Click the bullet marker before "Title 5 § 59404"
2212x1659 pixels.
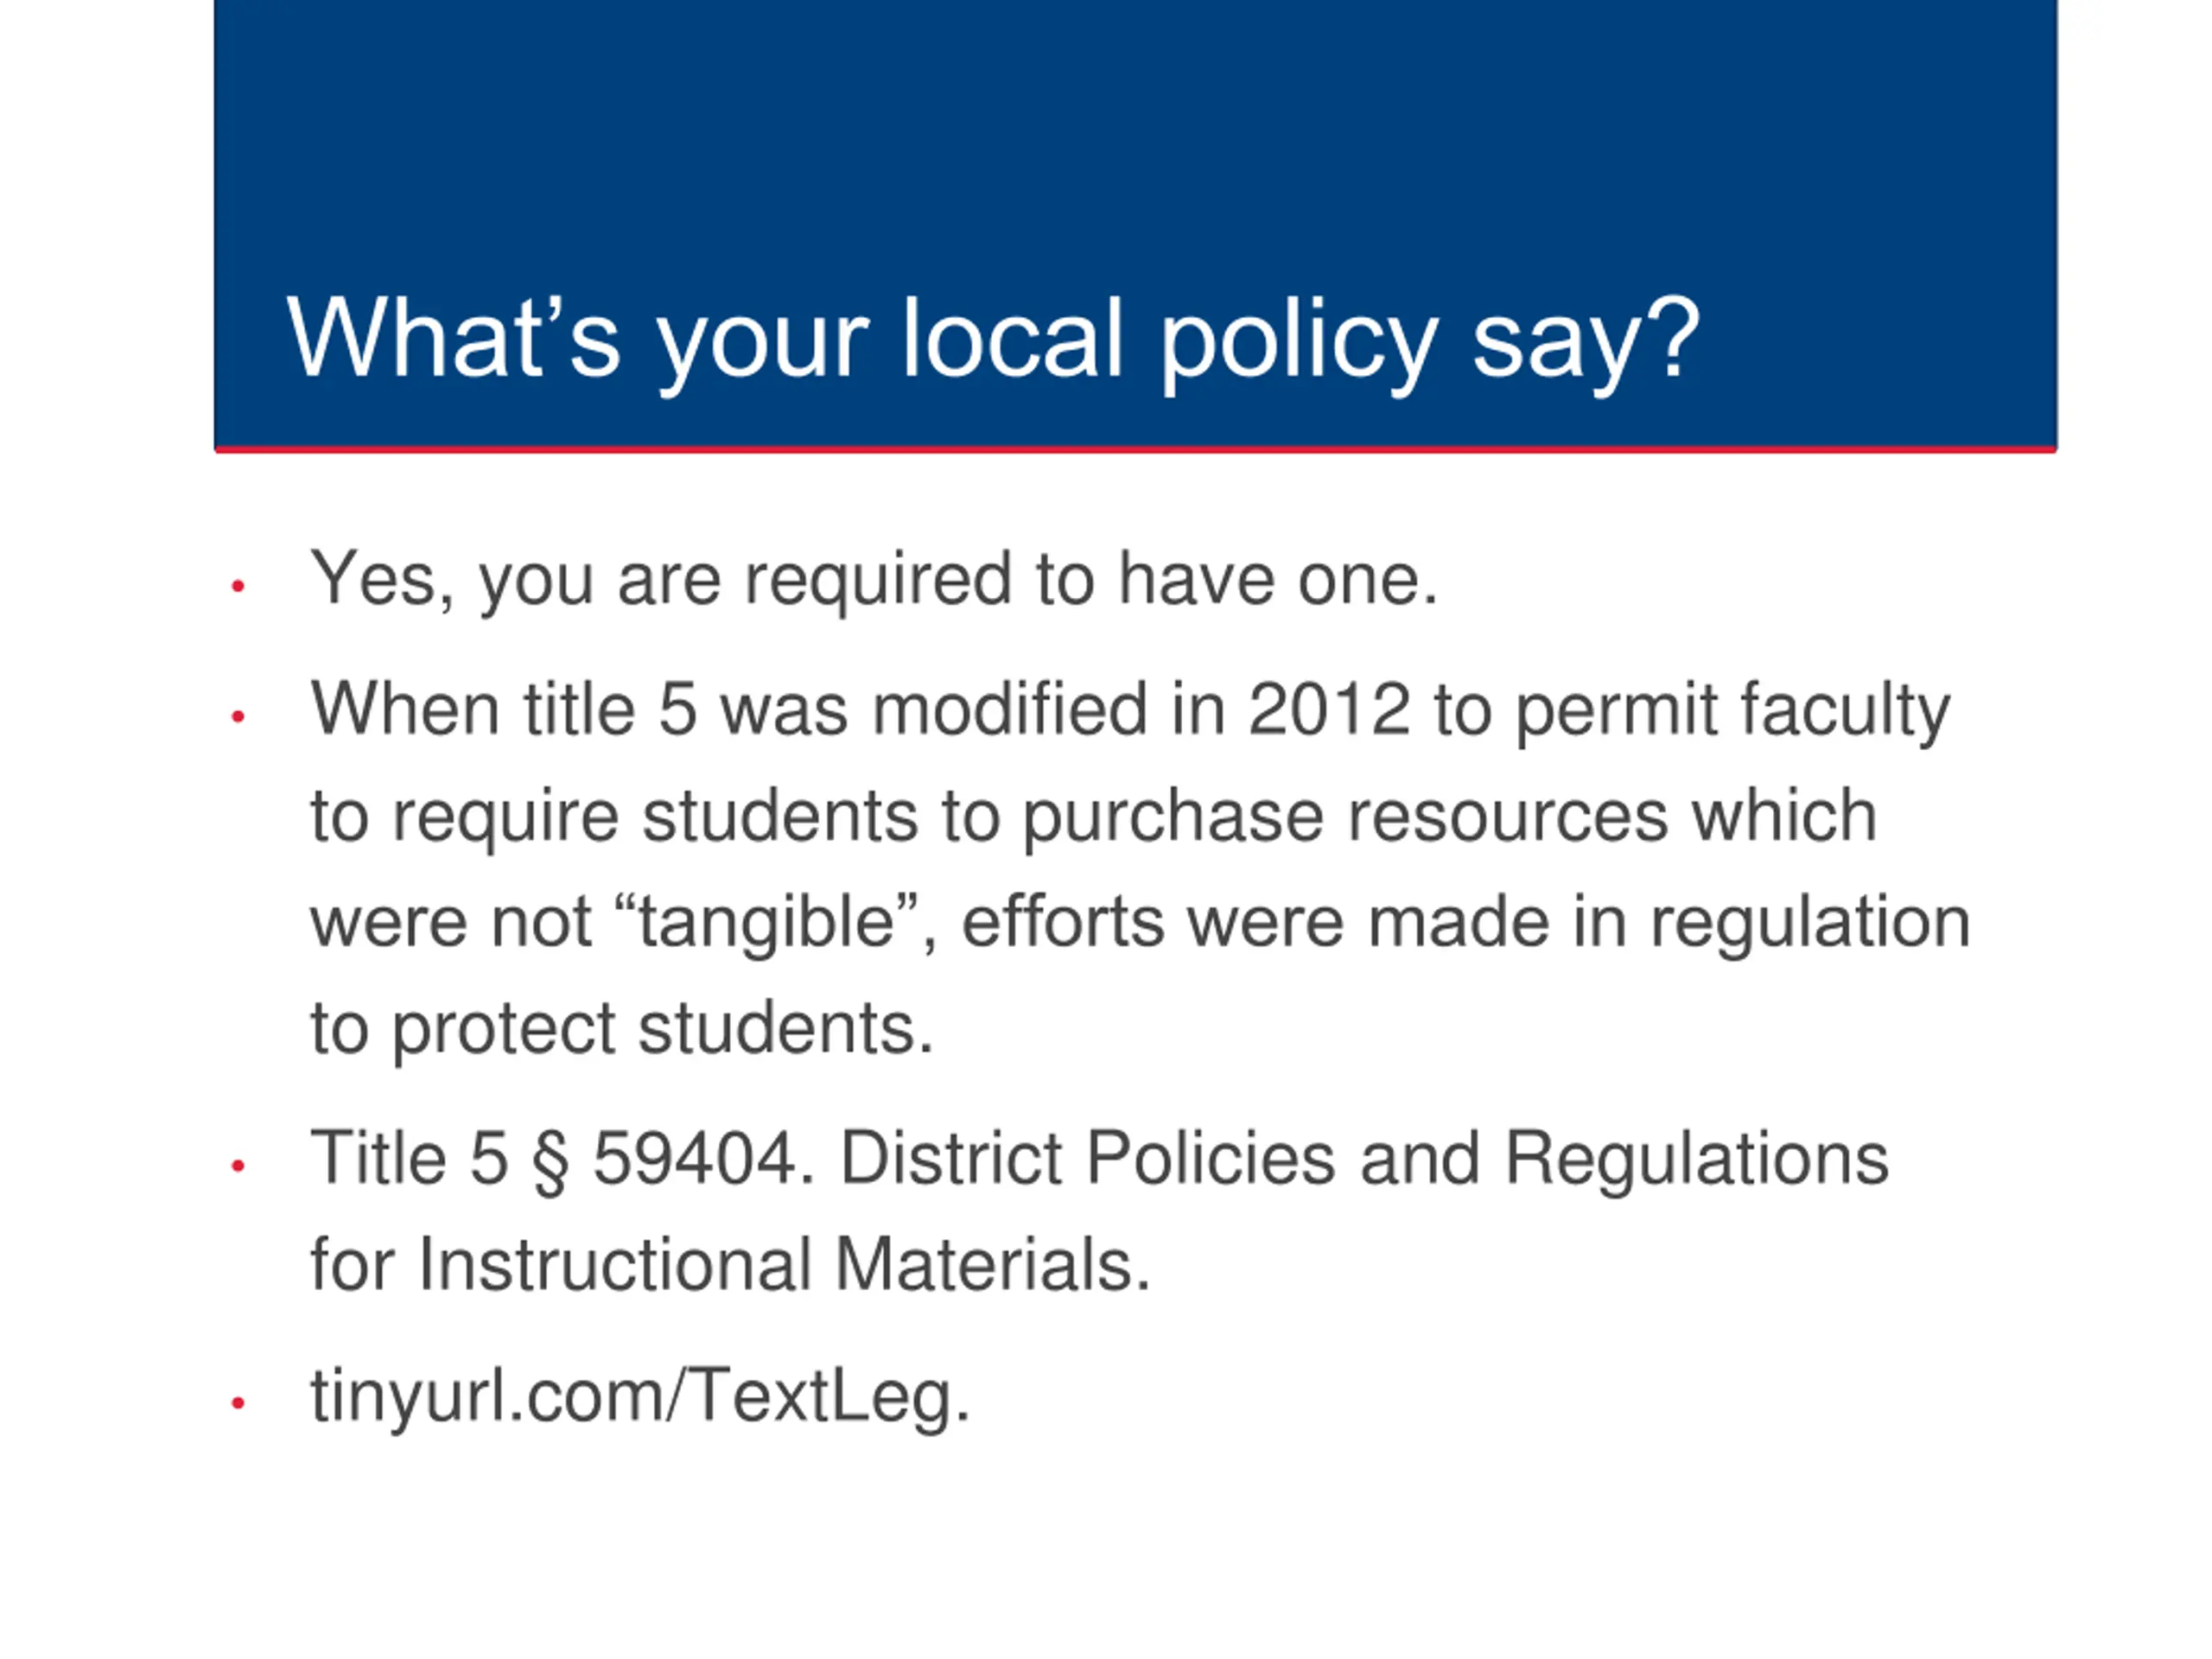pos(238,1165)
